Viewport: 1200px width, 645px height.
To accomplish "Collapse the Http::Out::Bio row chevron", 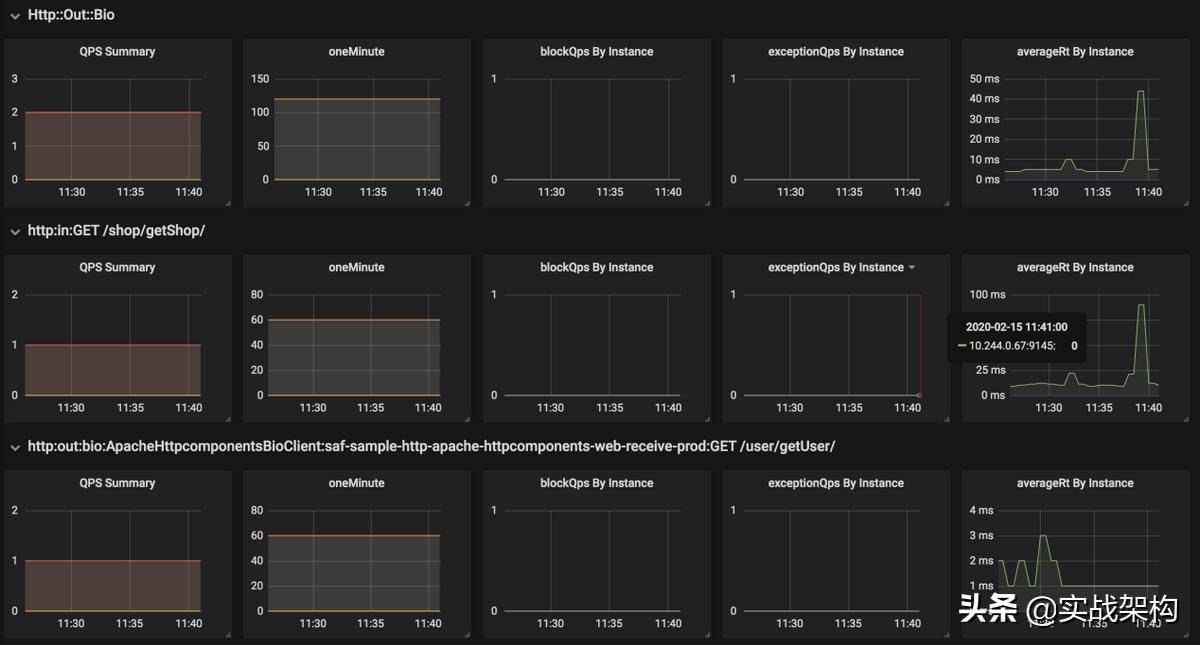I will point(15,15).
